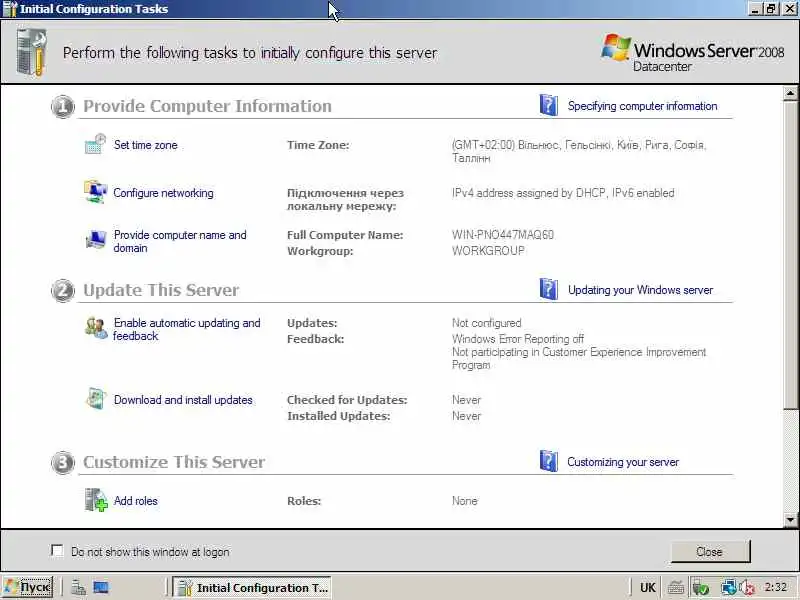Click the title bar window icon
Viewport: 800px width, 600px height.
click(10, 9)
